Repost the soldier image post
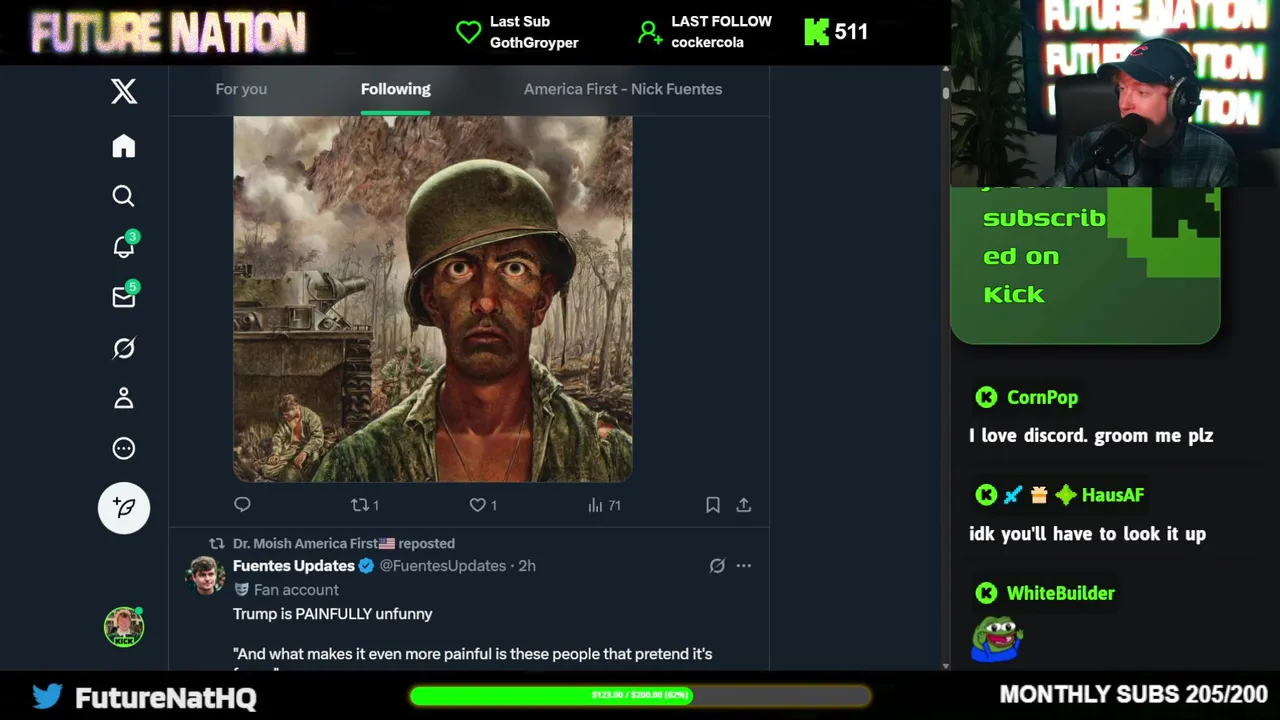Image resolution: width=1280 pixels, height=720 pixels. click(x=364, y=505)
